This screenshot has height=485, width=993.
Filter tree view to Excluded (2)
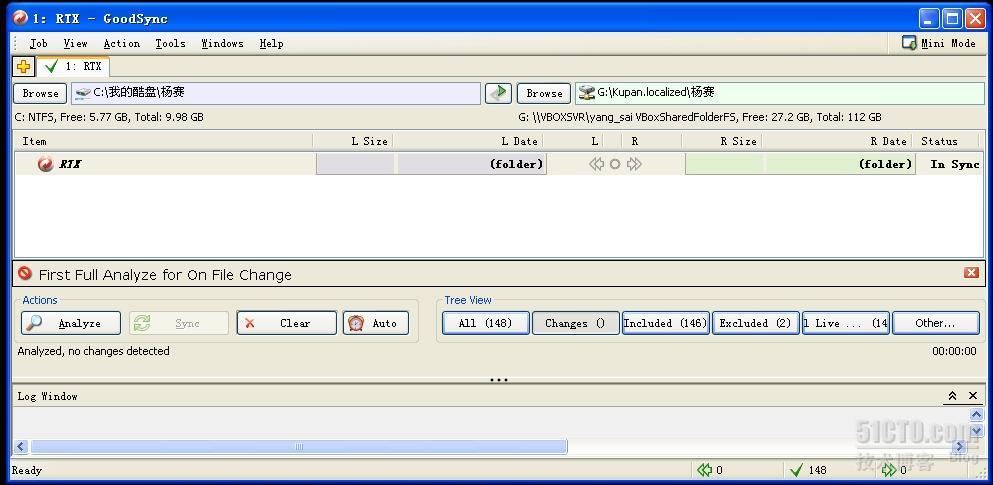pos(756,323)
